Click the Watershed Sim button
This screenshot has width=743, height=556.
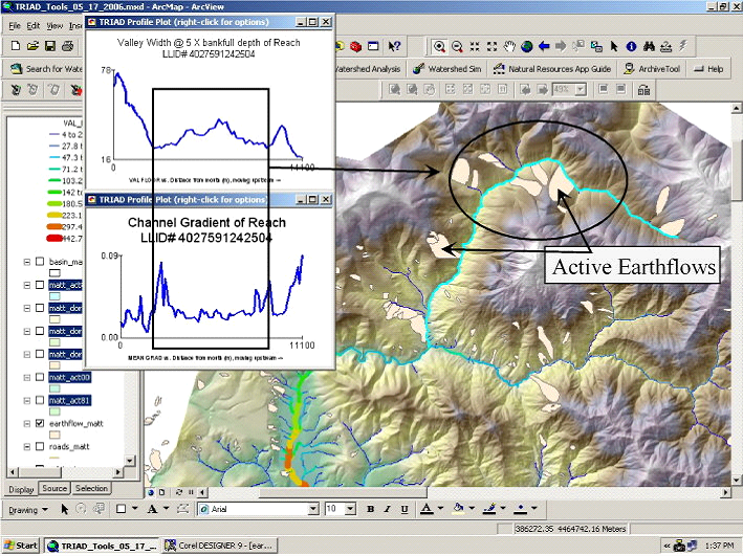coord(447,69)
